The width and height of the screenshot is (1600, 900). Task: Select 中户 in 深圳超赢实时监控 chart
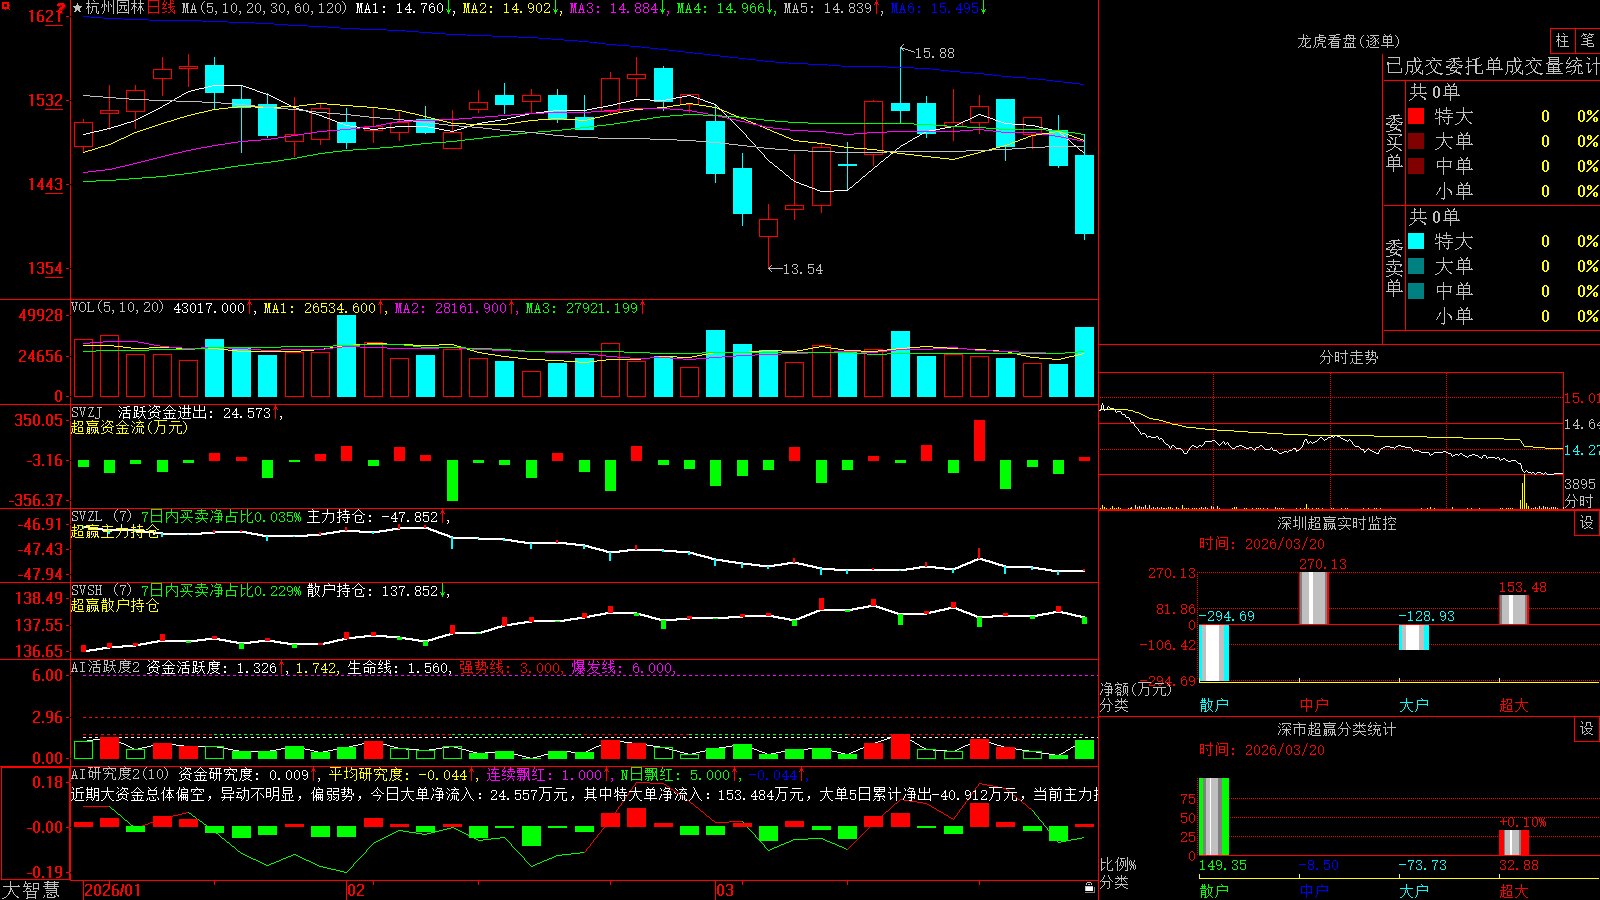tap(1314, 705)
